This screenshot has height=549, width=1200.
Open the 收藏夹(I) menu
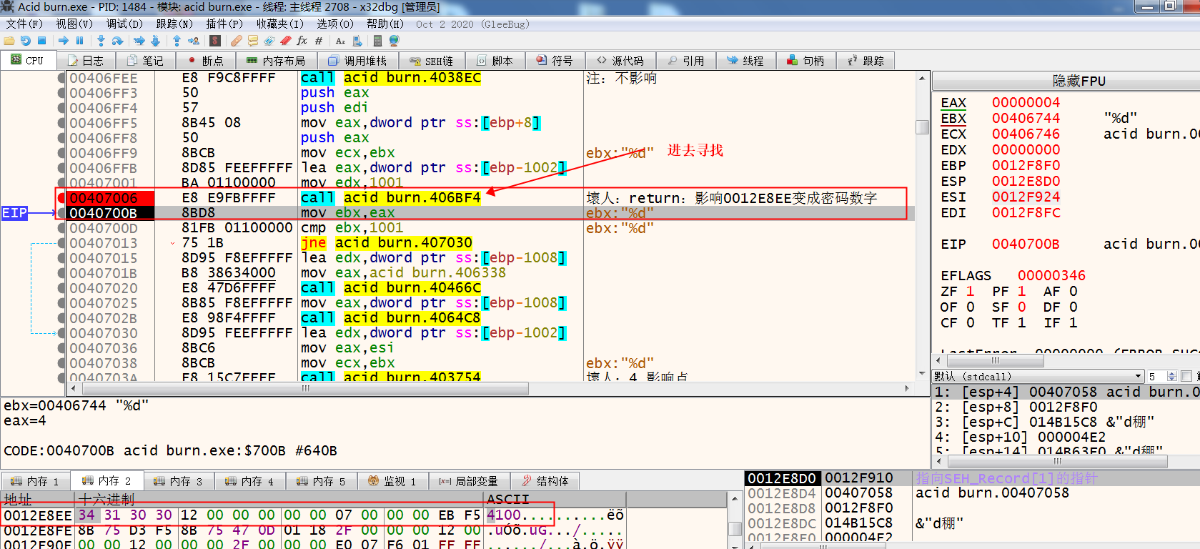click(x=281, y=23)
